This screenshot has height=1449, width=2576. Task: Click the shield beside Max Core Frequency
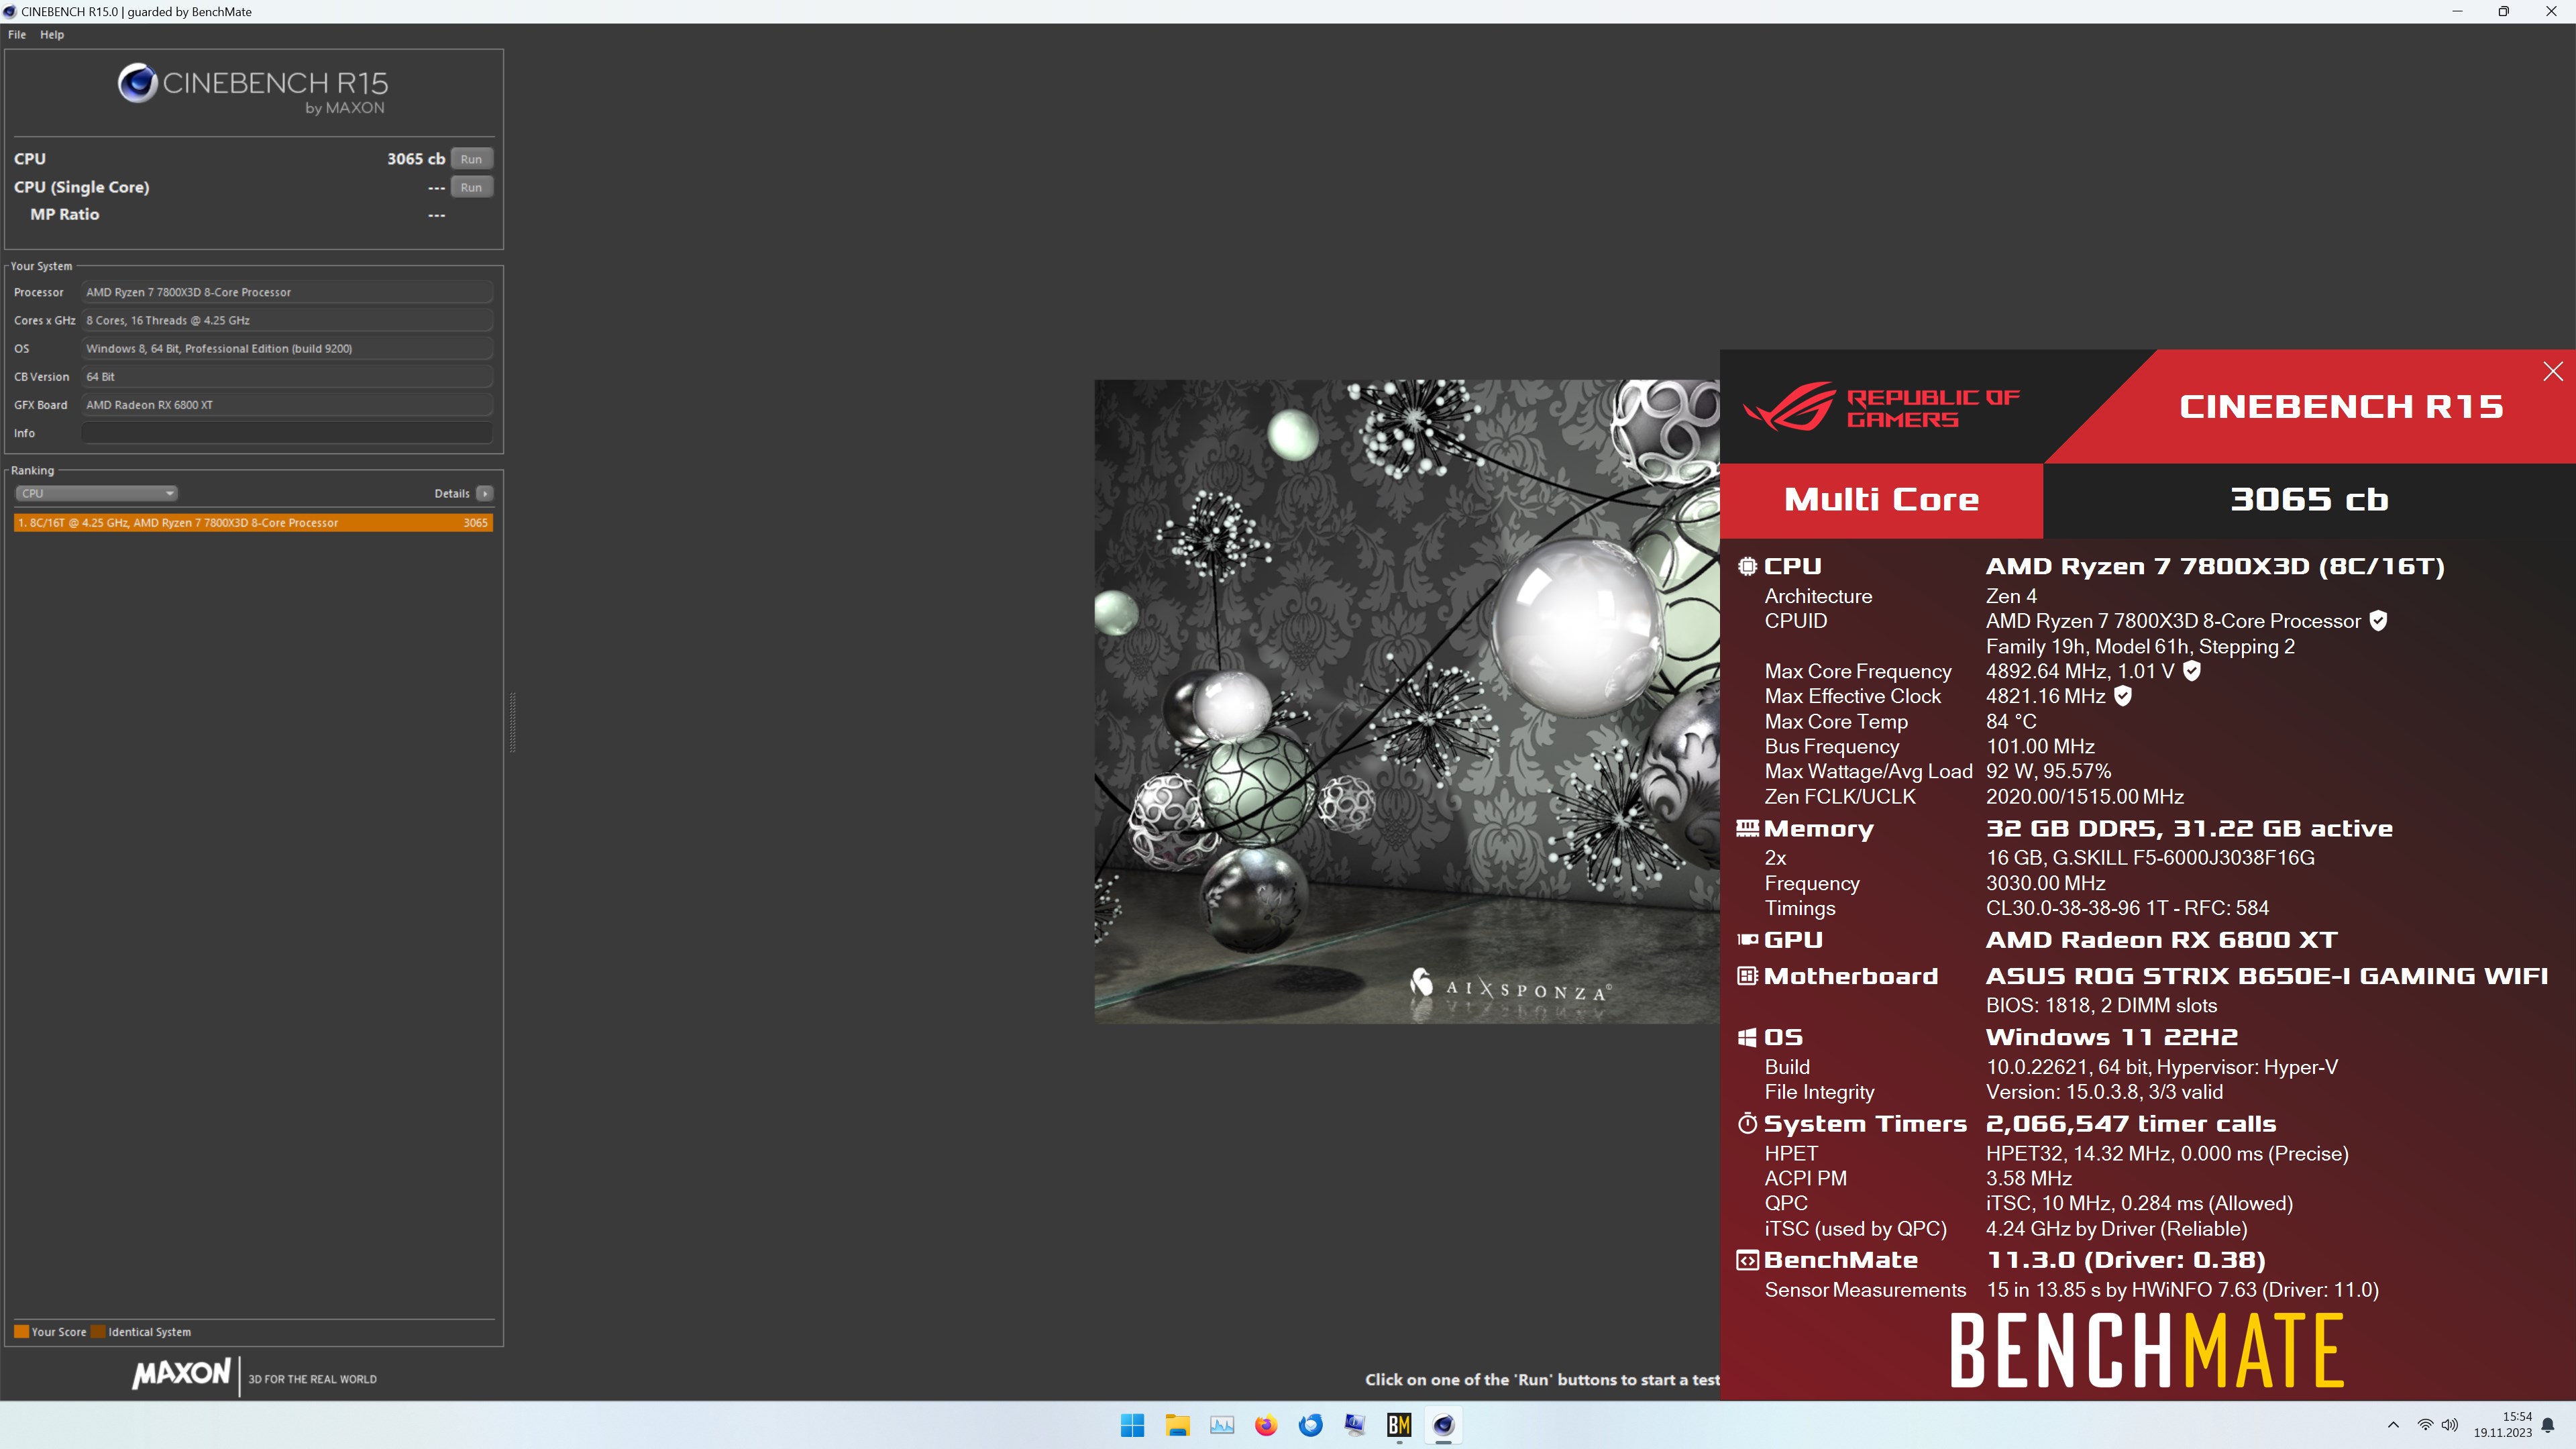pyautogui.click(x=2191, y=671)
